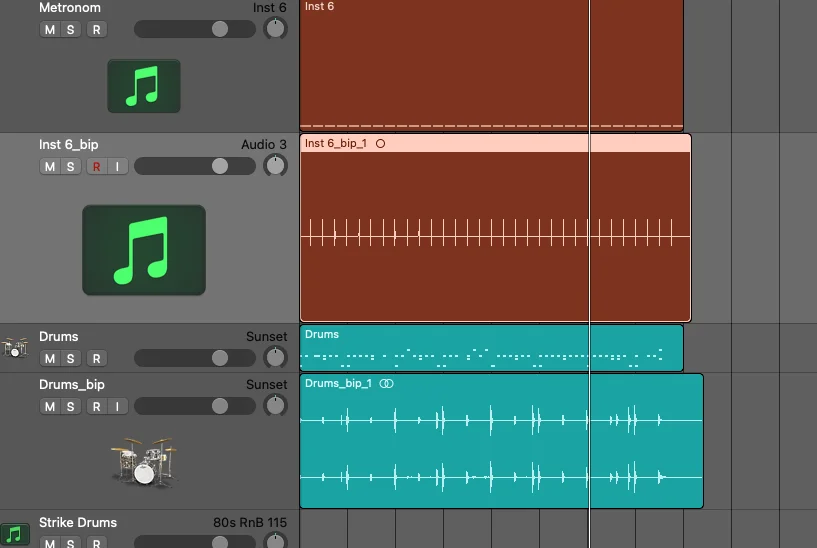Click the Drums track name
Viewport: 817px width, 548px height.
coord(58,337)
